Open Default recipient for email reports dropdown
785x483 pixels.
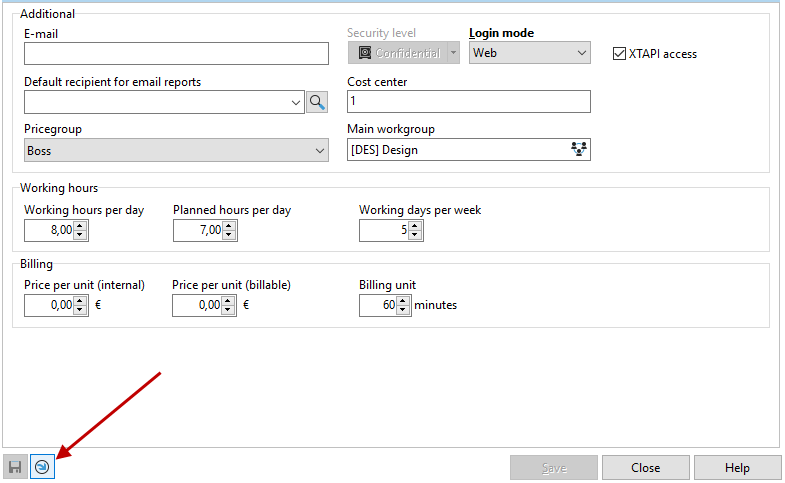click(x=296, y=102)
